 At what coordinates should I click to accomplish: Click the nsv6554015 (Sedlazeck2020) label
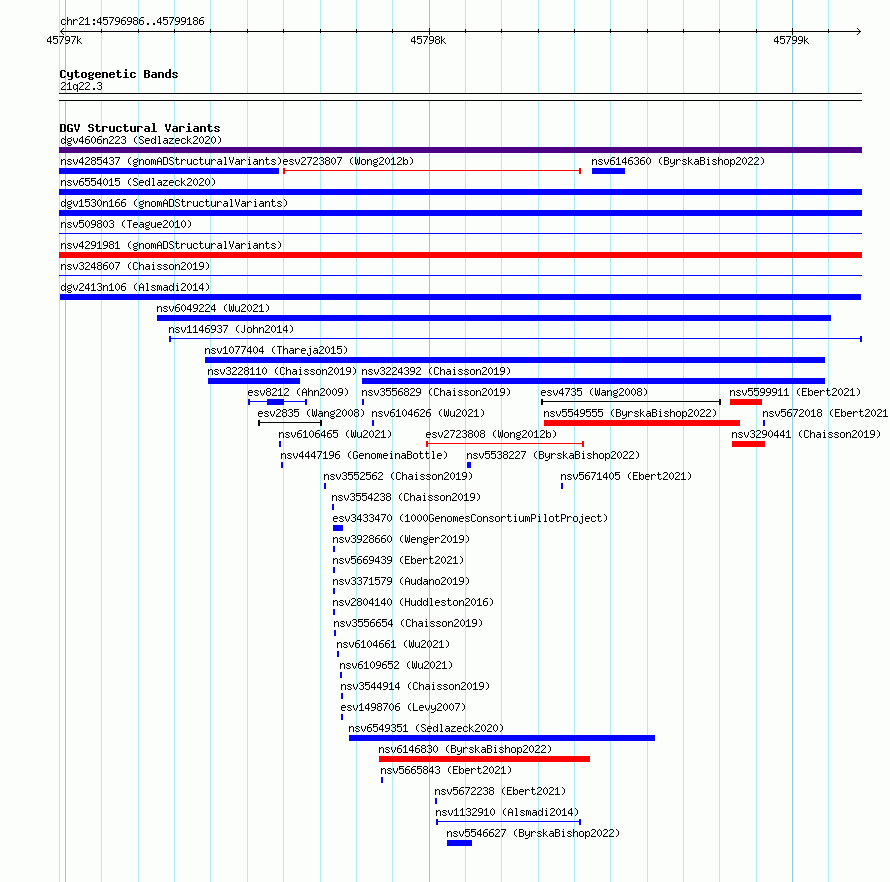pyautogui.click(x=138, y=182)
